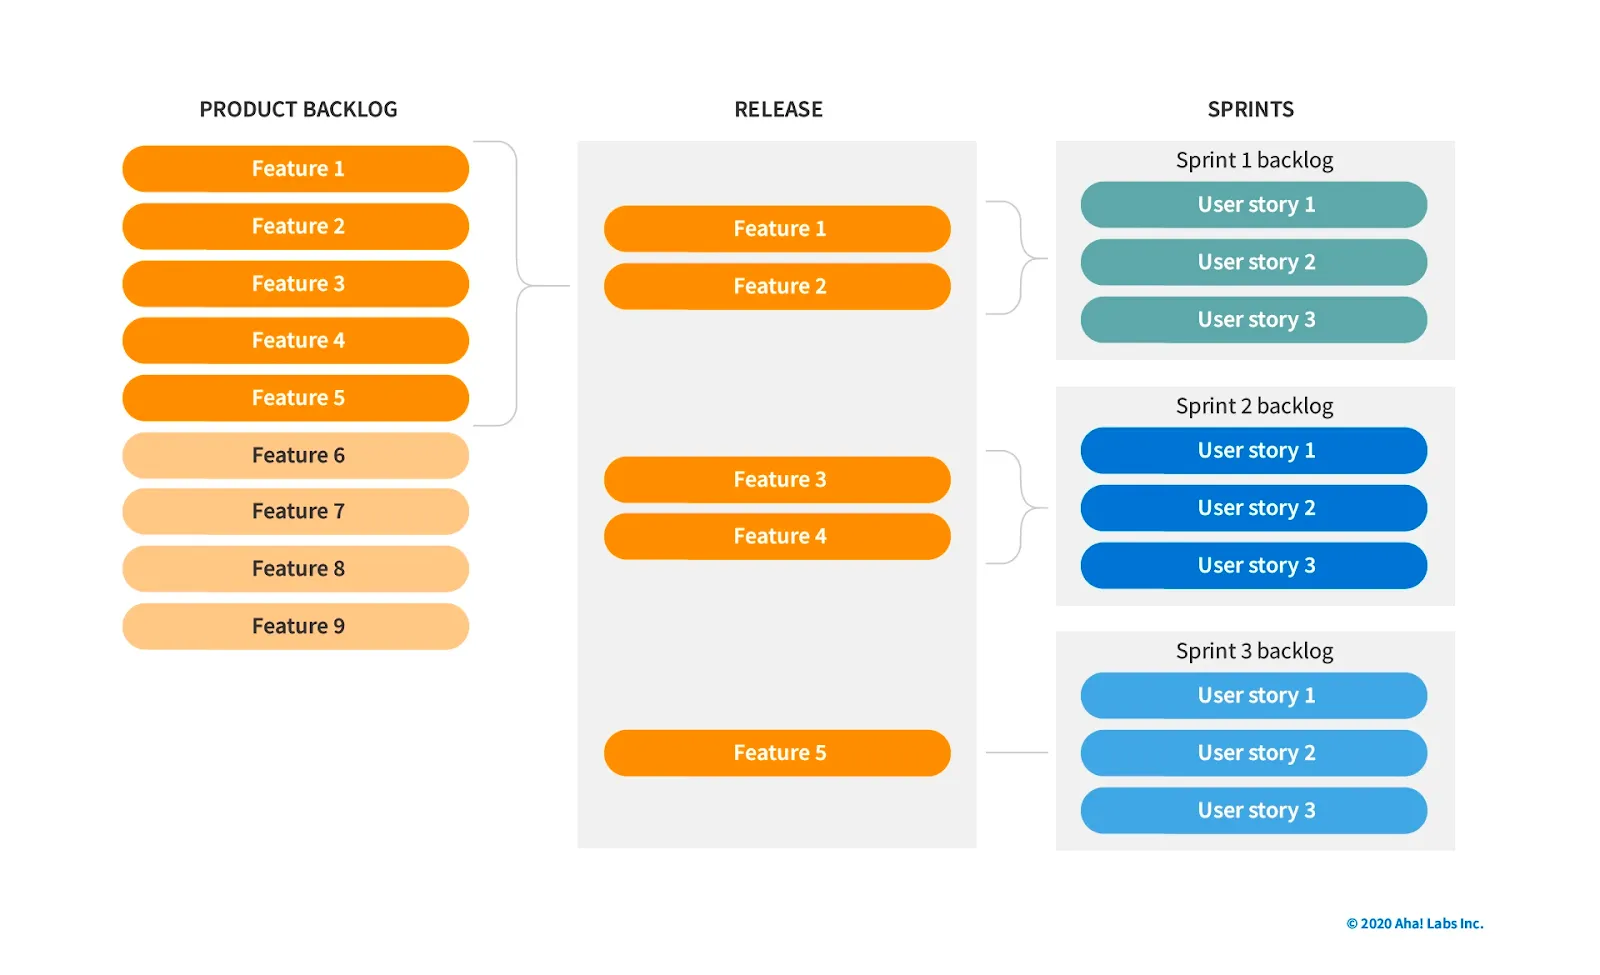
Task: Click the RELEASE column heading
Action: coord(778,109)
